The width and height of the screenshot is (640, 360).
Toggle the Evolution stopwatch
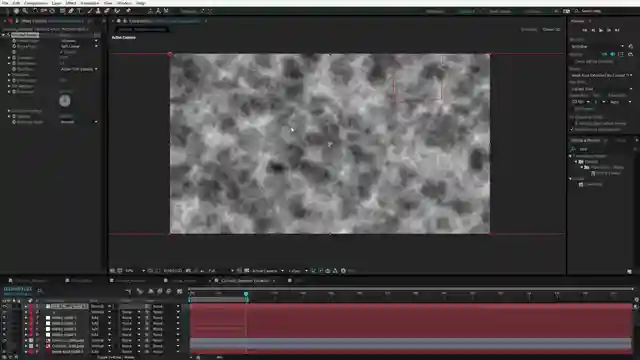[x=14, y=92]
